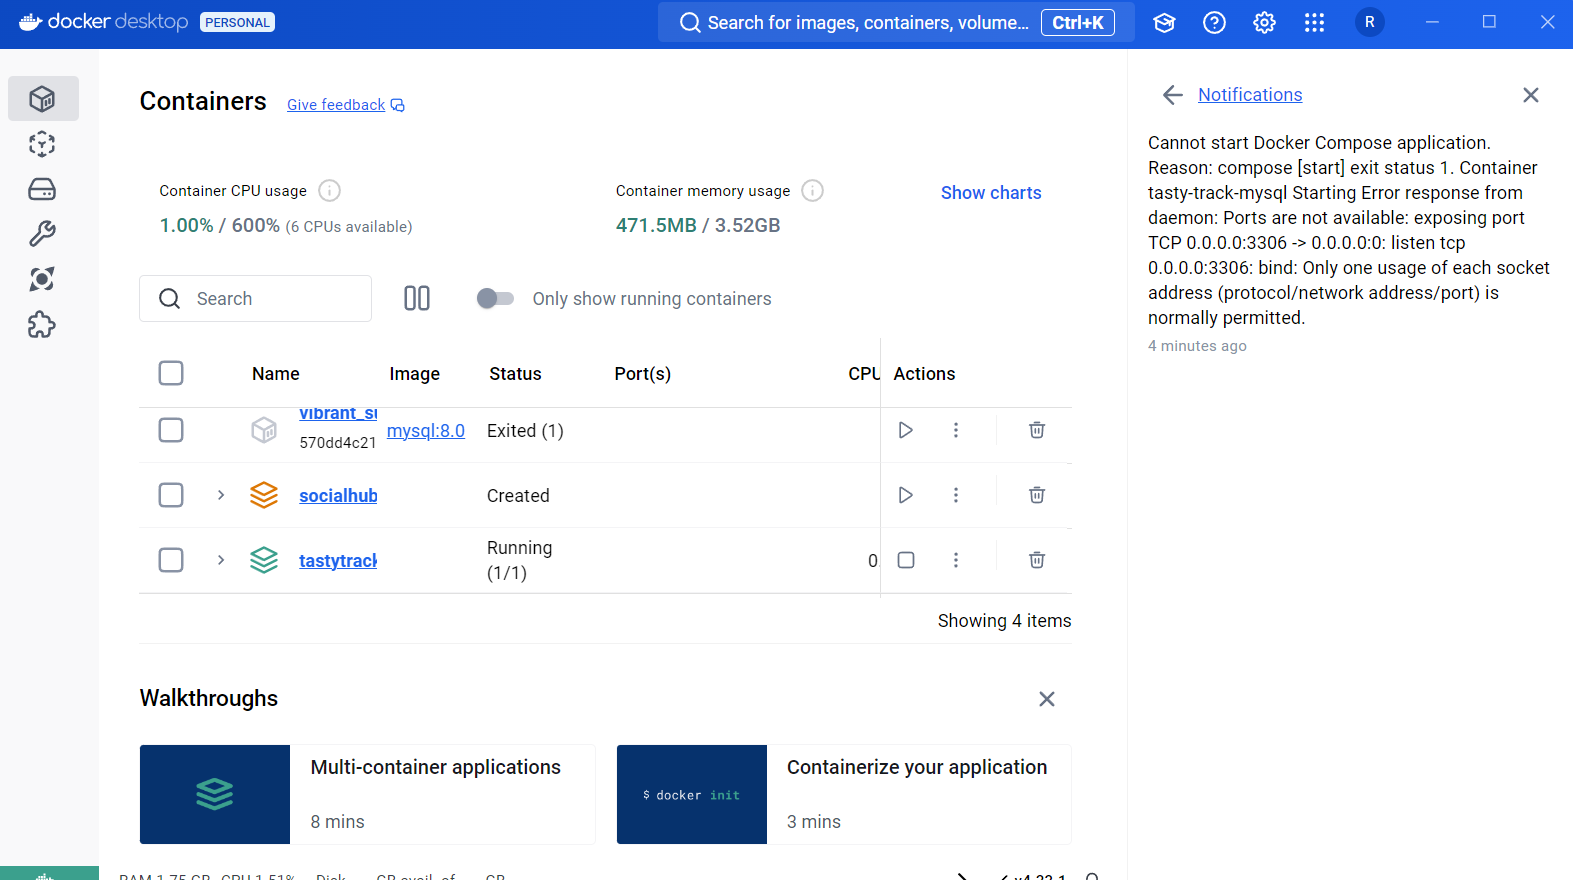Toggle Only show running containers
The width and height of the screenshot is (1573, 880).
tap(495, 298)
